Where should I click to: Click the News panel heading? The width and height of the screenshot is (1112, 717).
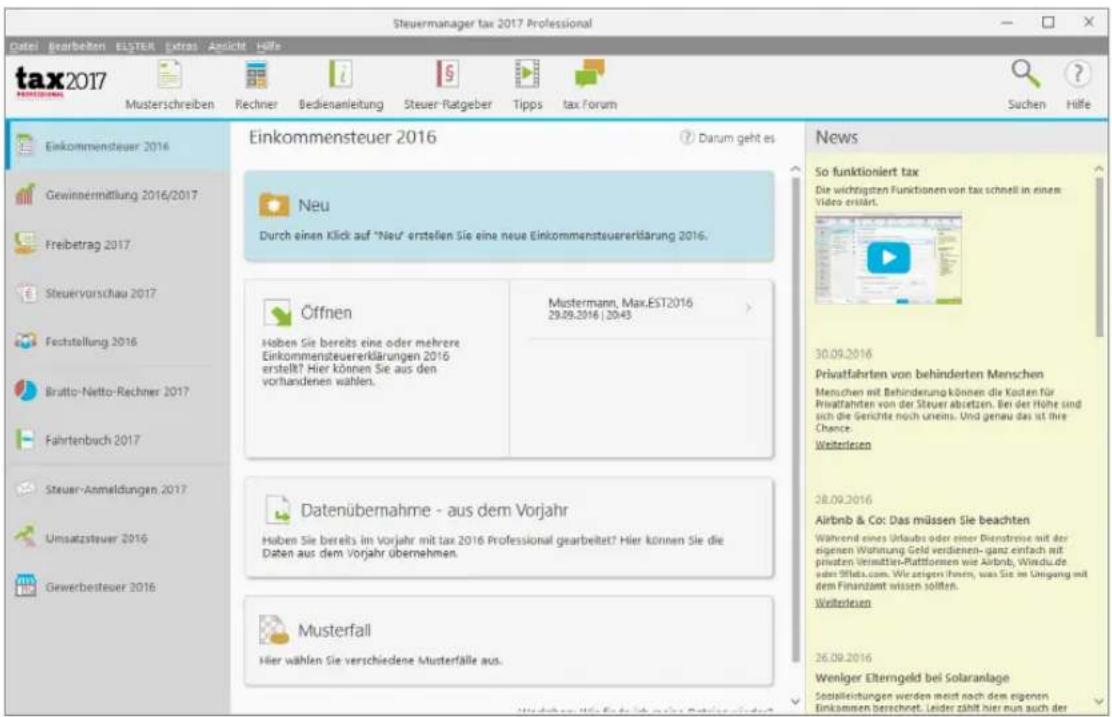point(836,138)
